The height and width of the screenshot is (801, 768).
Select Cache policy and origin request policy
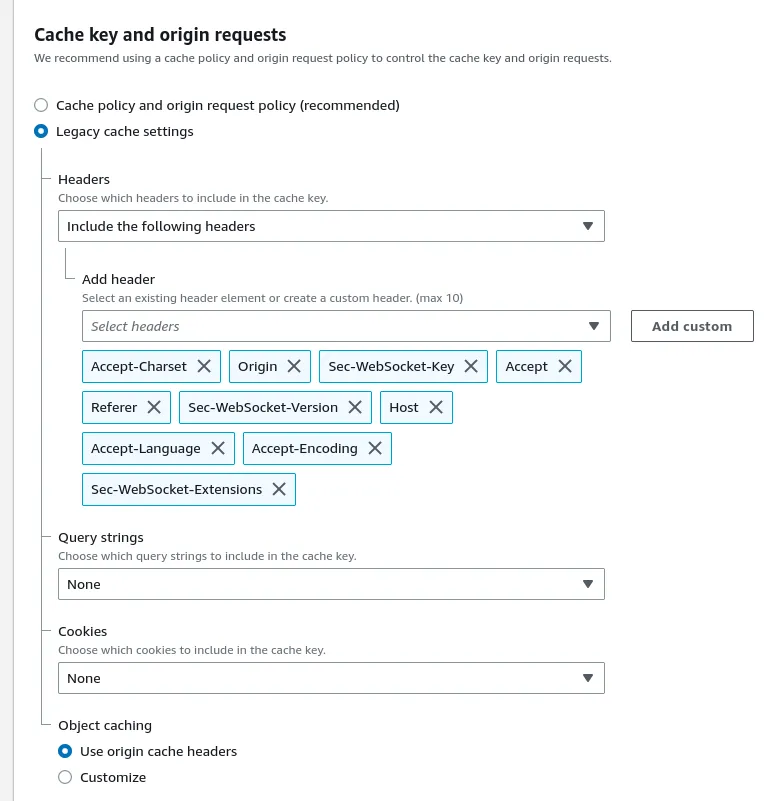[41, 105]
